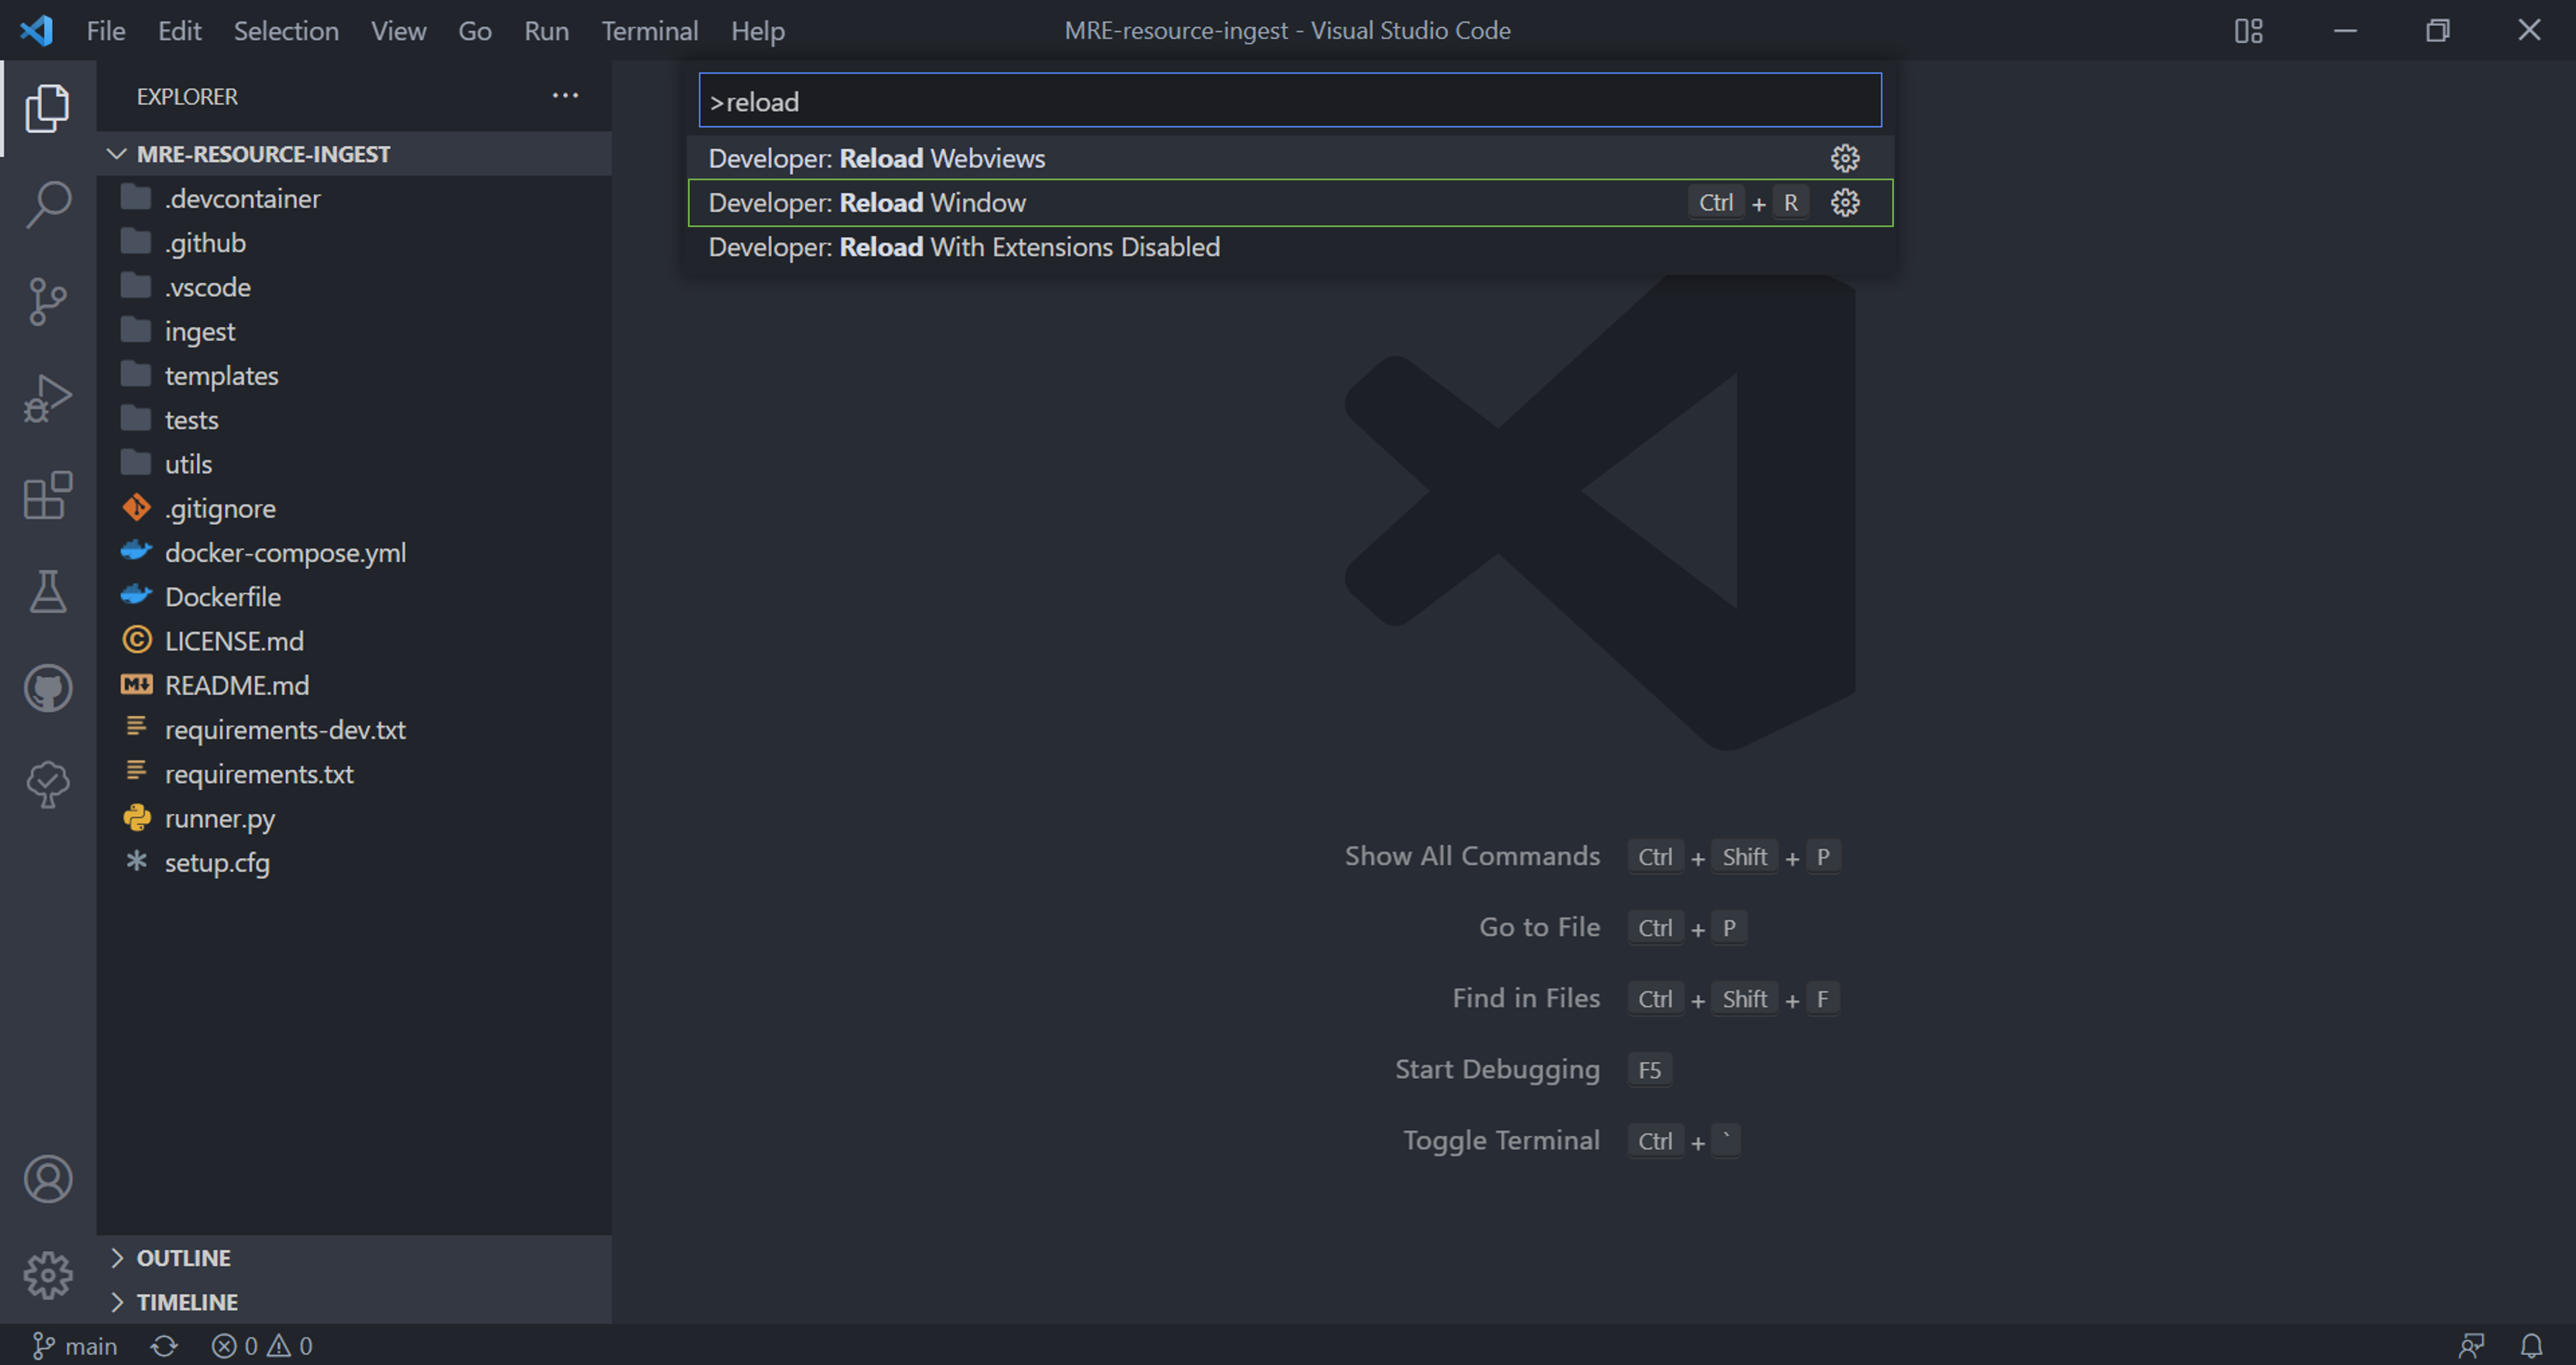Expand the templates folder
This screenshot has width=2576, height=1365.
tap(355, 376)
